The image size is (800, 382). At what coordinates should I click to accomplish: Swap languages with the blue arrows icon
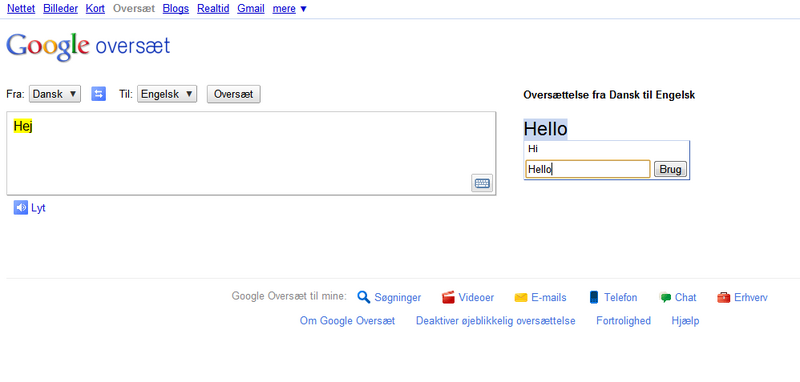pos(98,94)
